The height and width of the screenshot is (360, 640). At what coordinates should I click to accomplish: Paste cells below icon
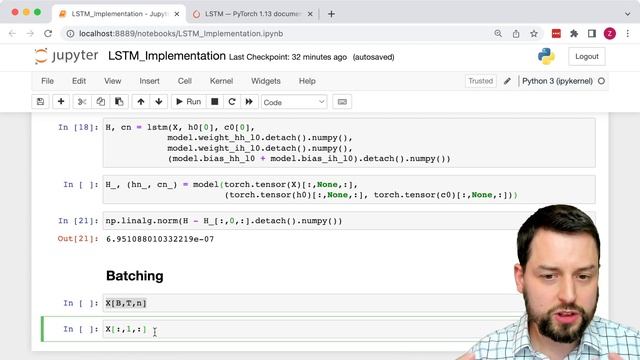[119, 102]
